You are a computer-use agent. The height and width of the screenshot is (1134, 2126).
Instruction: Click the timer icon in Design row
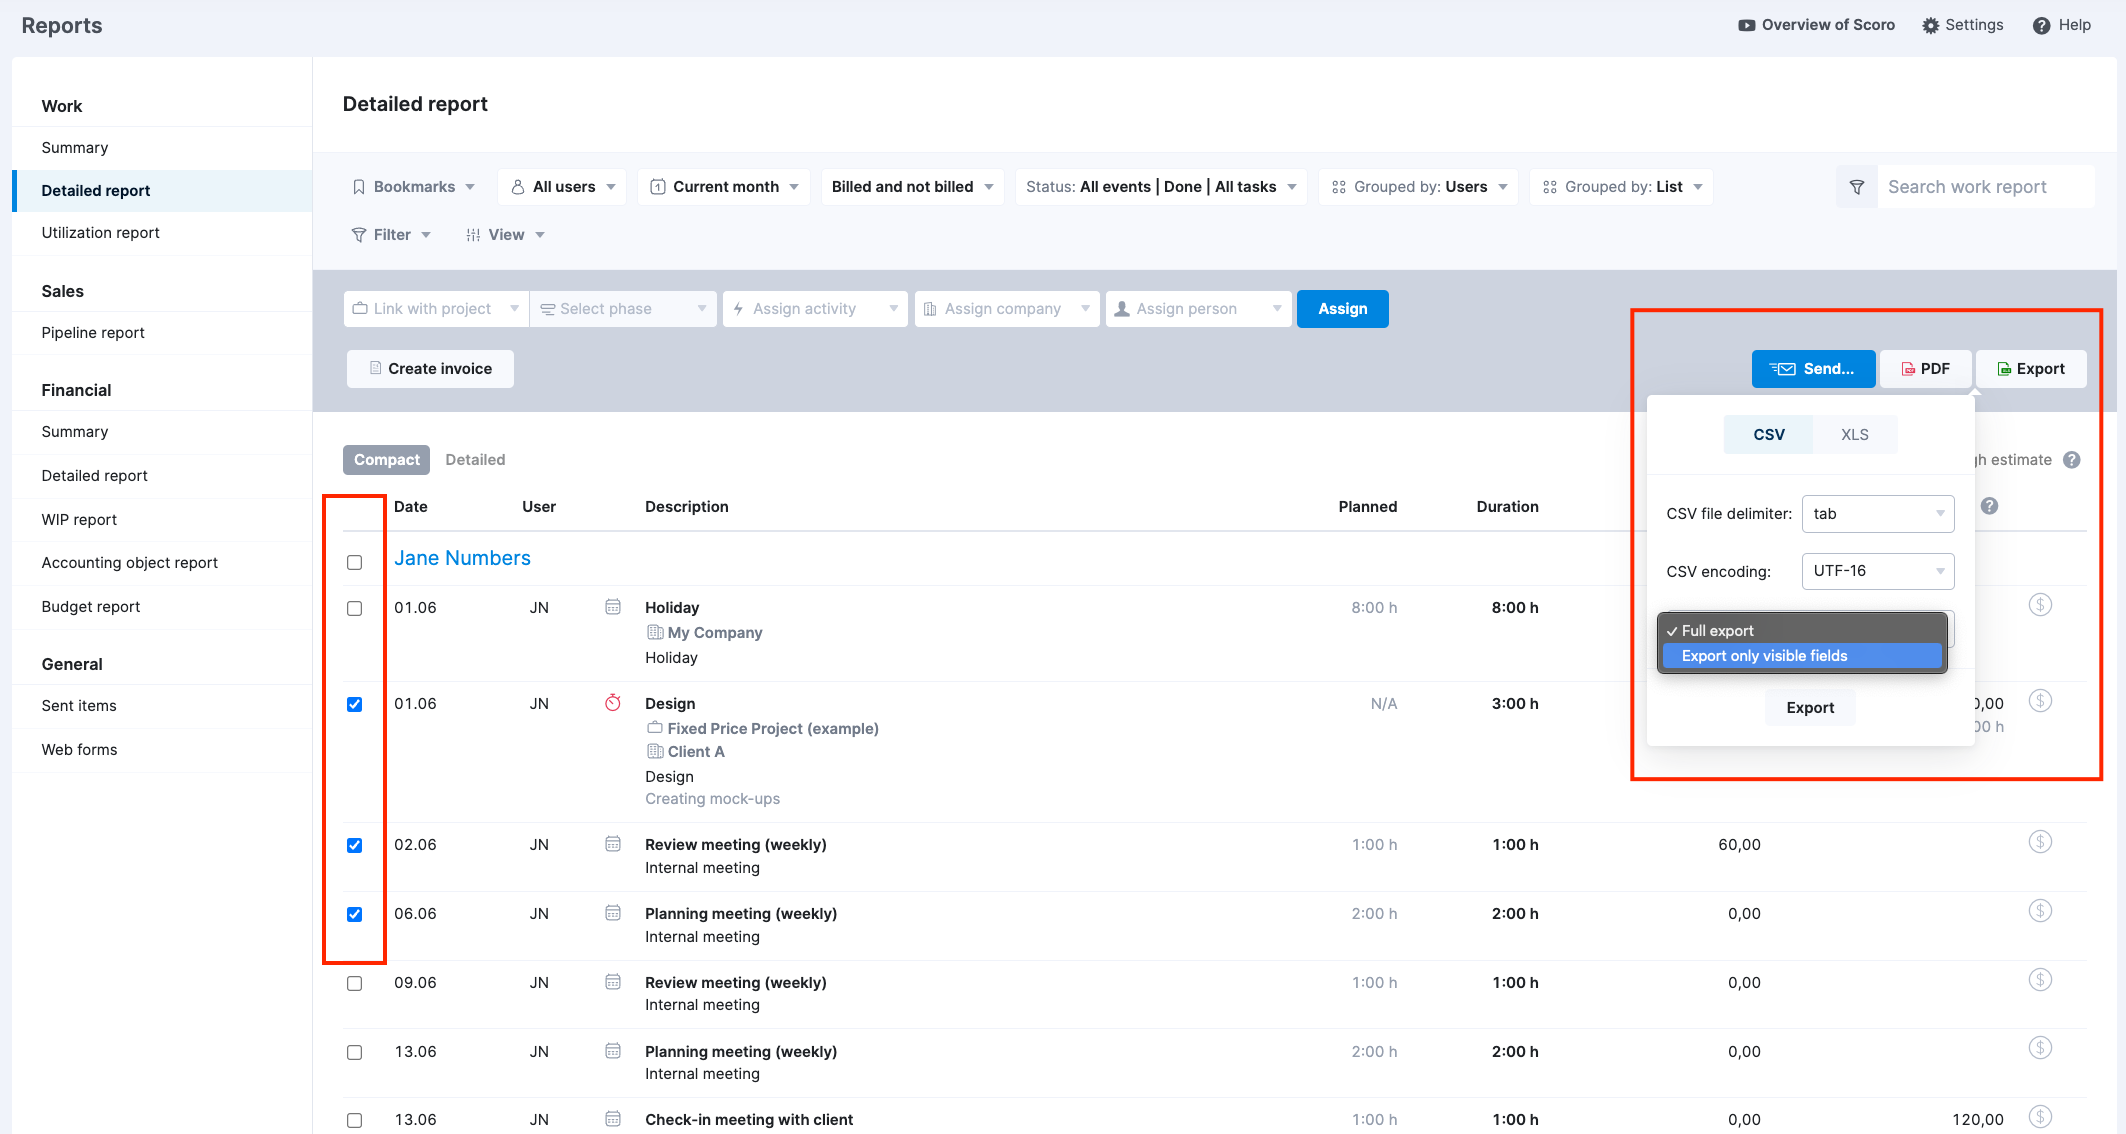[x=613, y=703]
